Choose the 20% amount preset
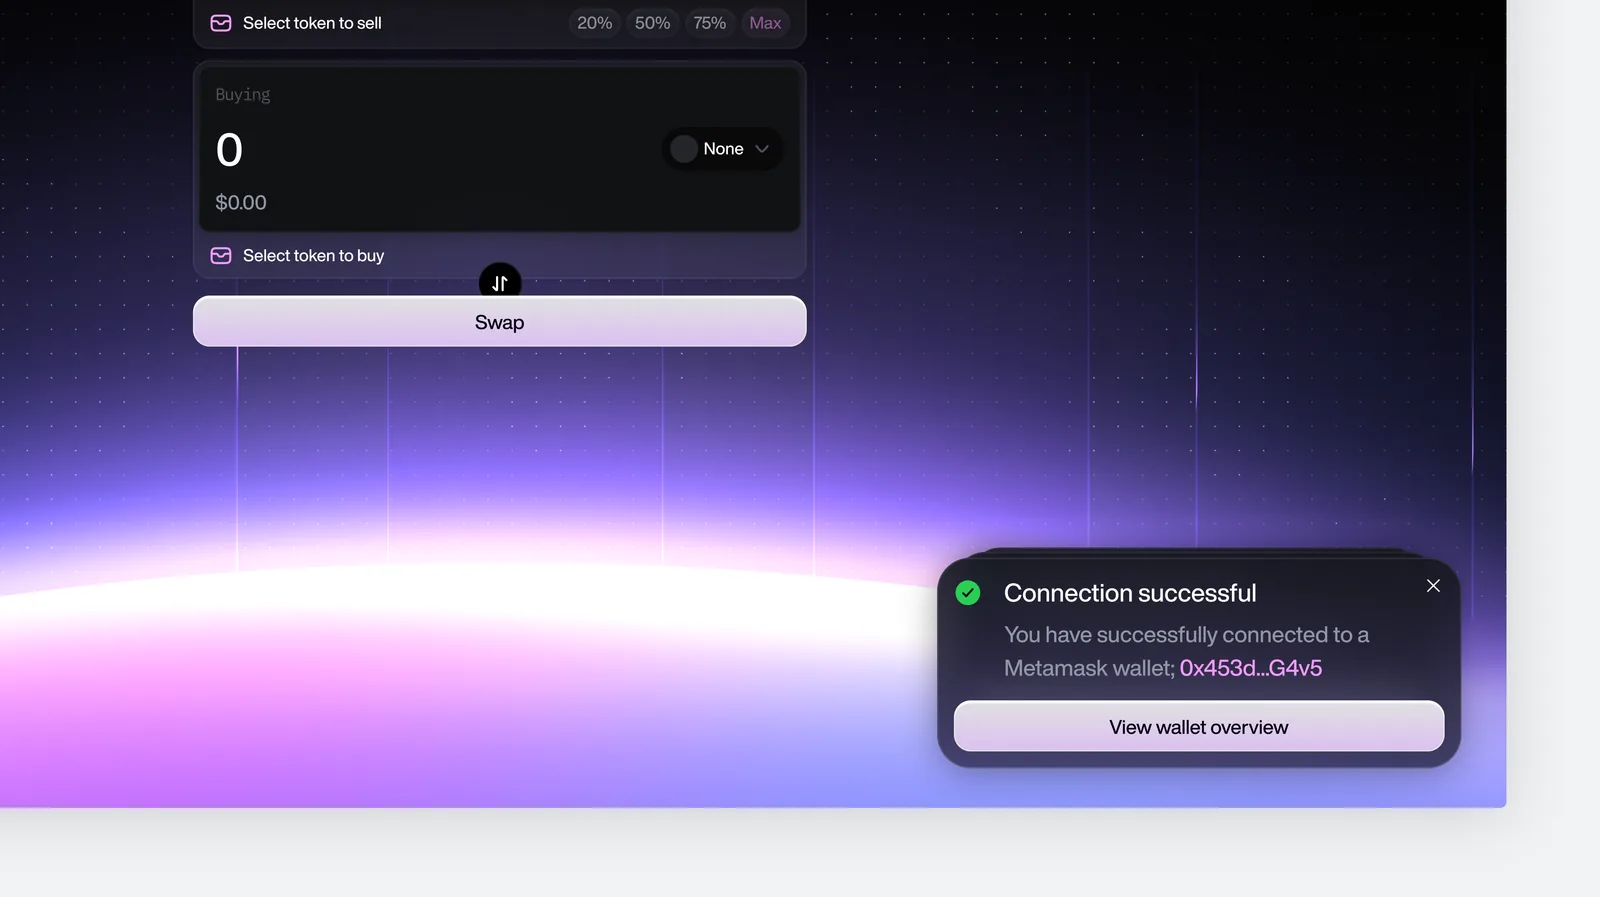Image resolution: width=1600 pixels, height=897 pixels. 595,23
